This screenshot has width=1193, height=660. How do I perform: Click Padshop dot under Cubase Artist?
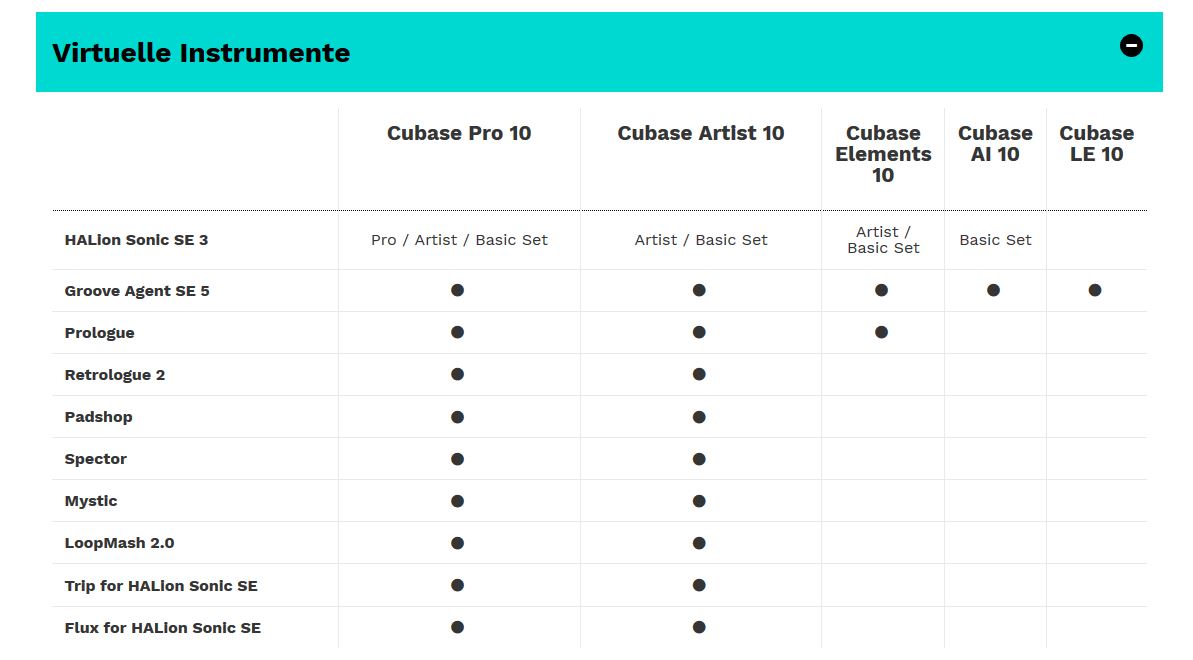[699, 416]
